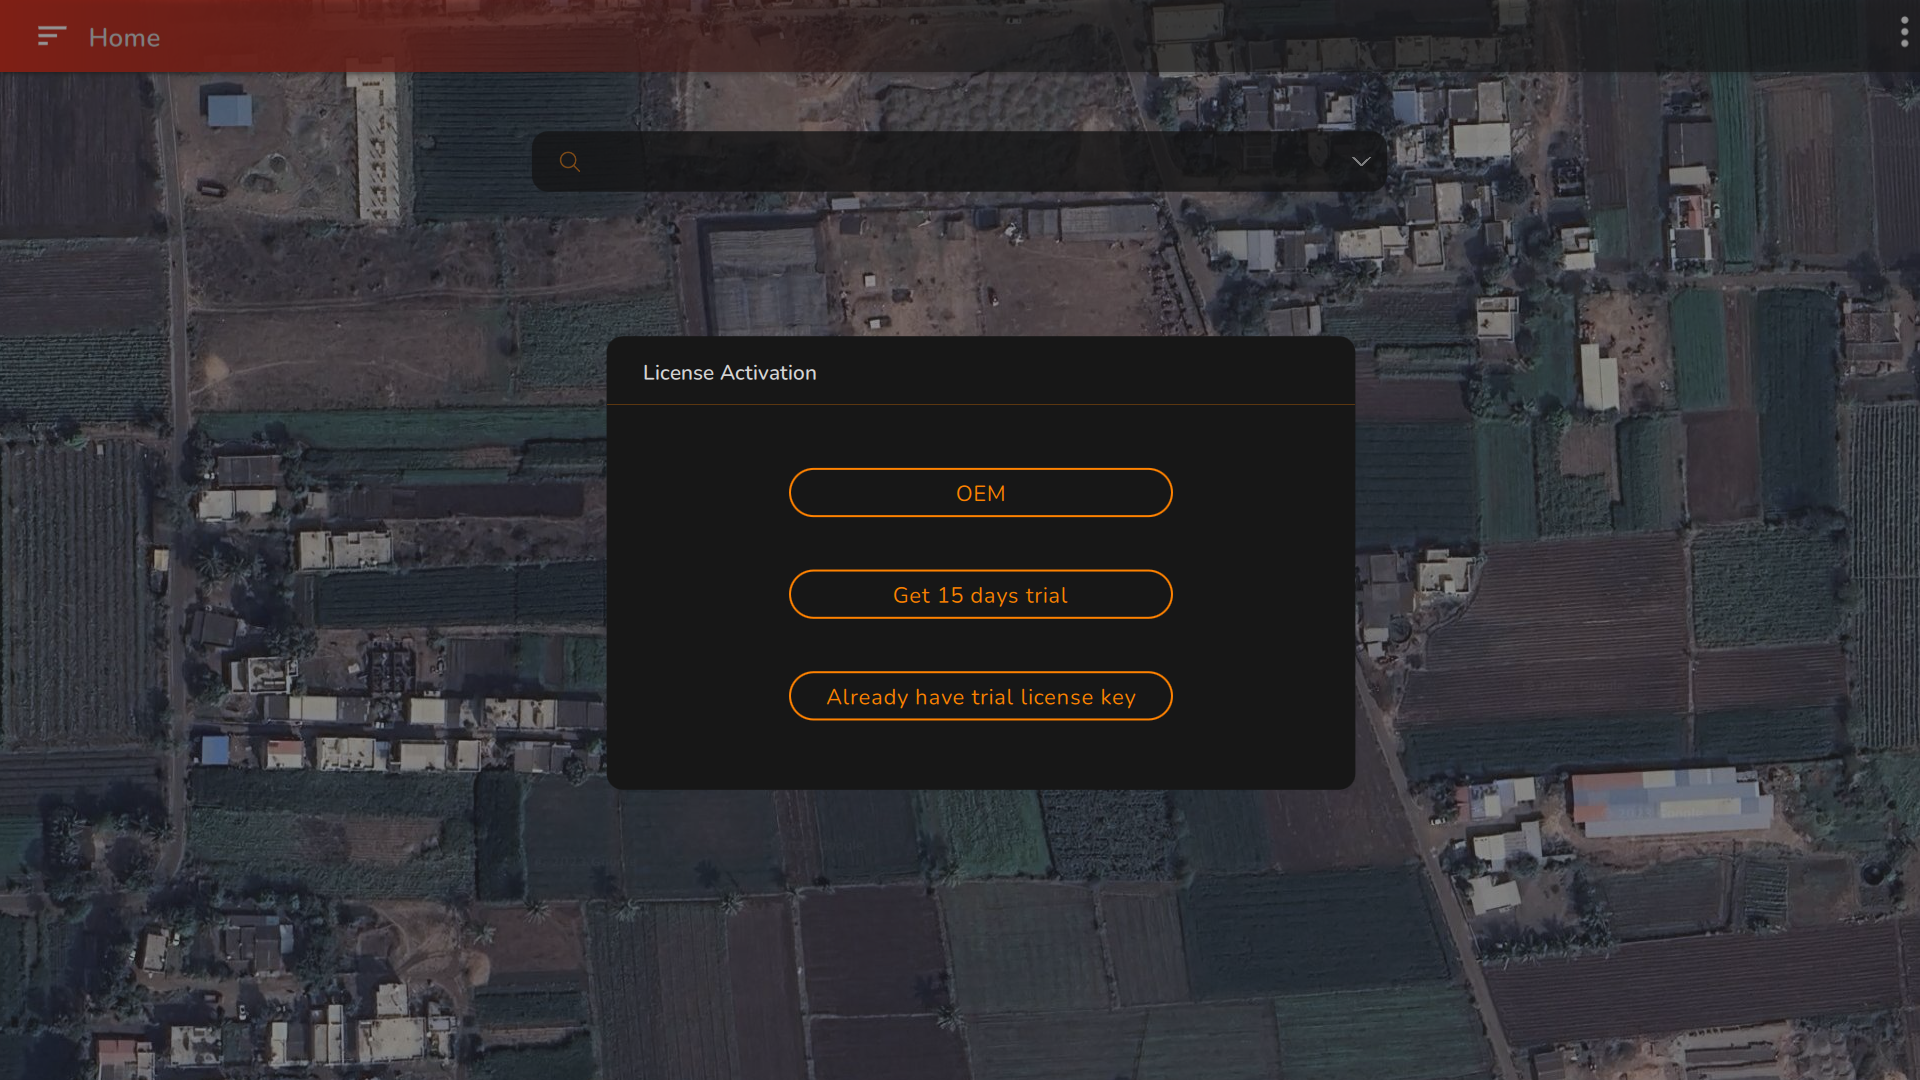Open the three-dot overflow menu

point(1904,33)
